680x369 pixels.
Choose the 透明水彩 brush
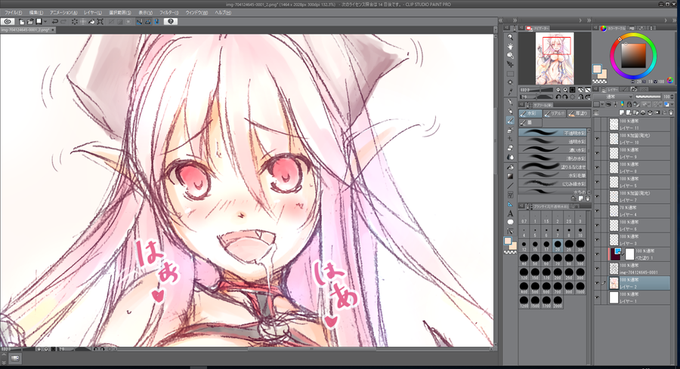tap(553, 141)
